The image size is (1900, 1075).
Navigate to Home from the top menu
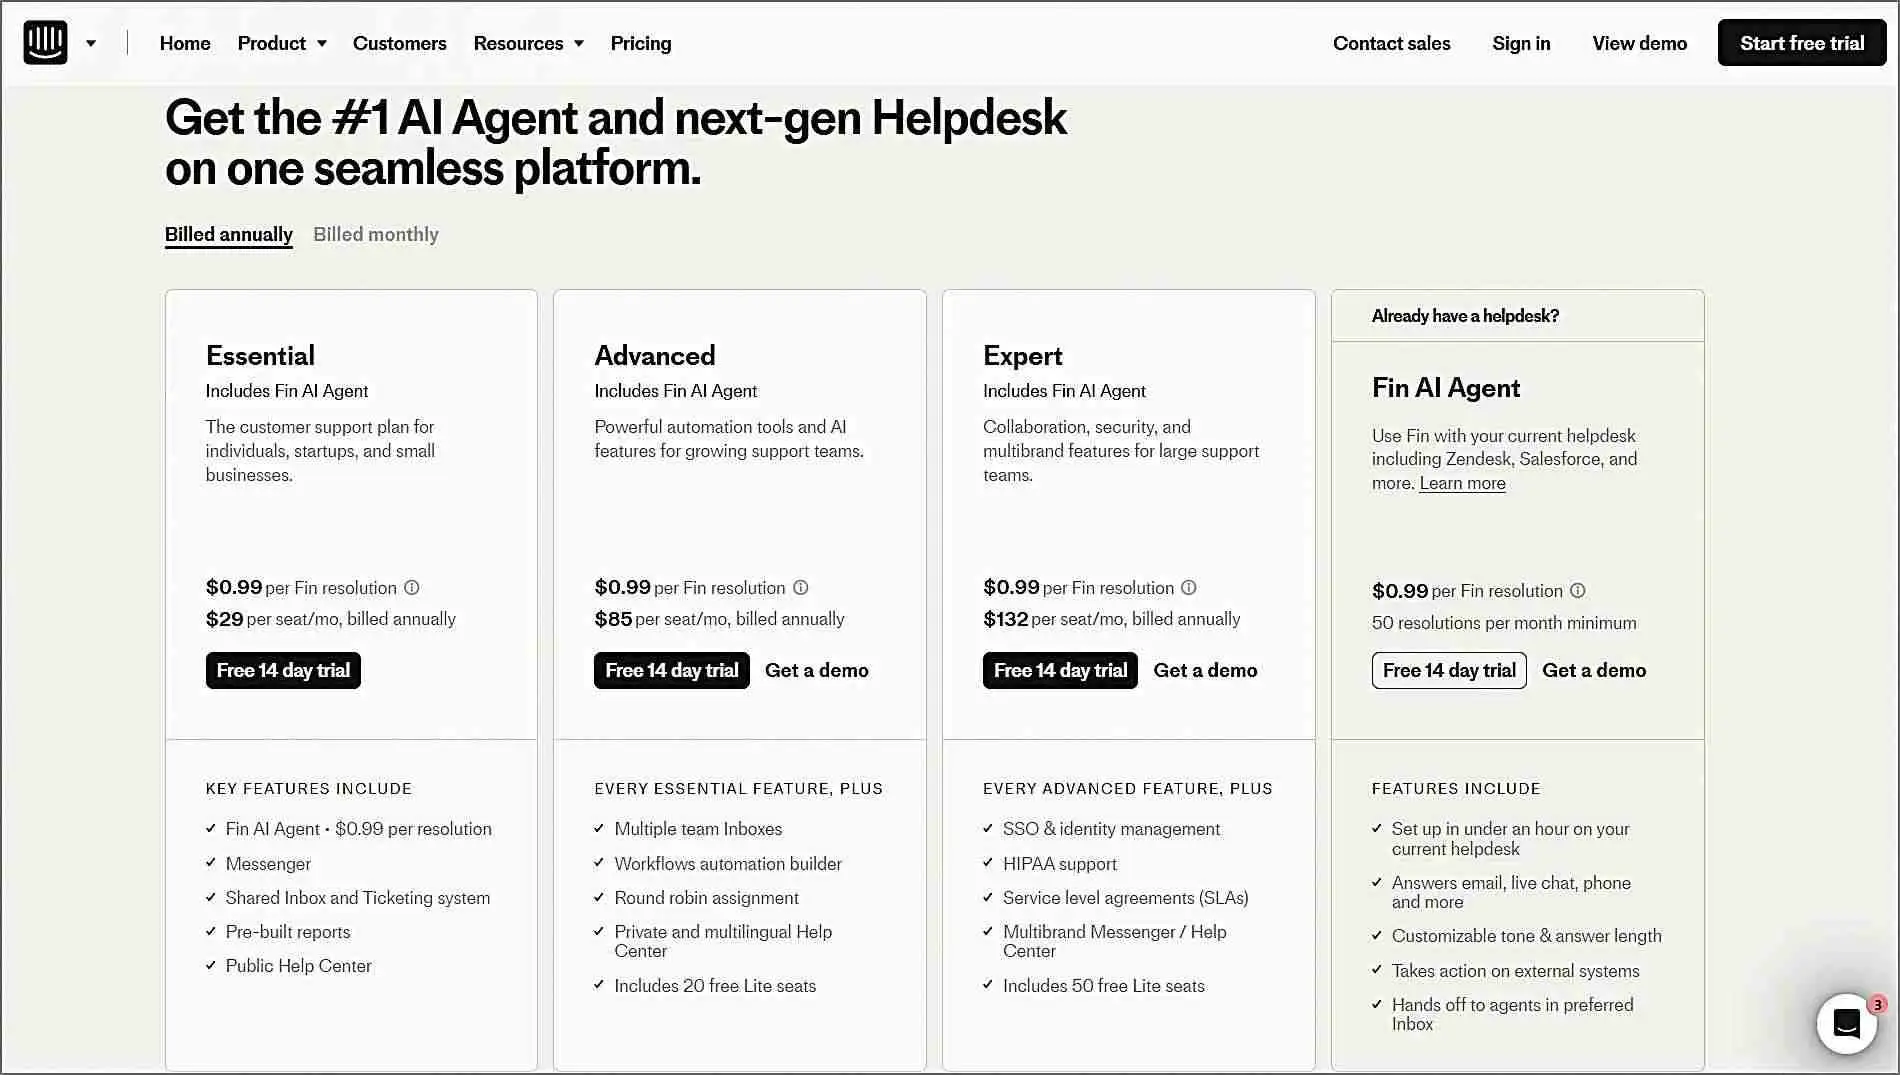[x=185, y=43]
